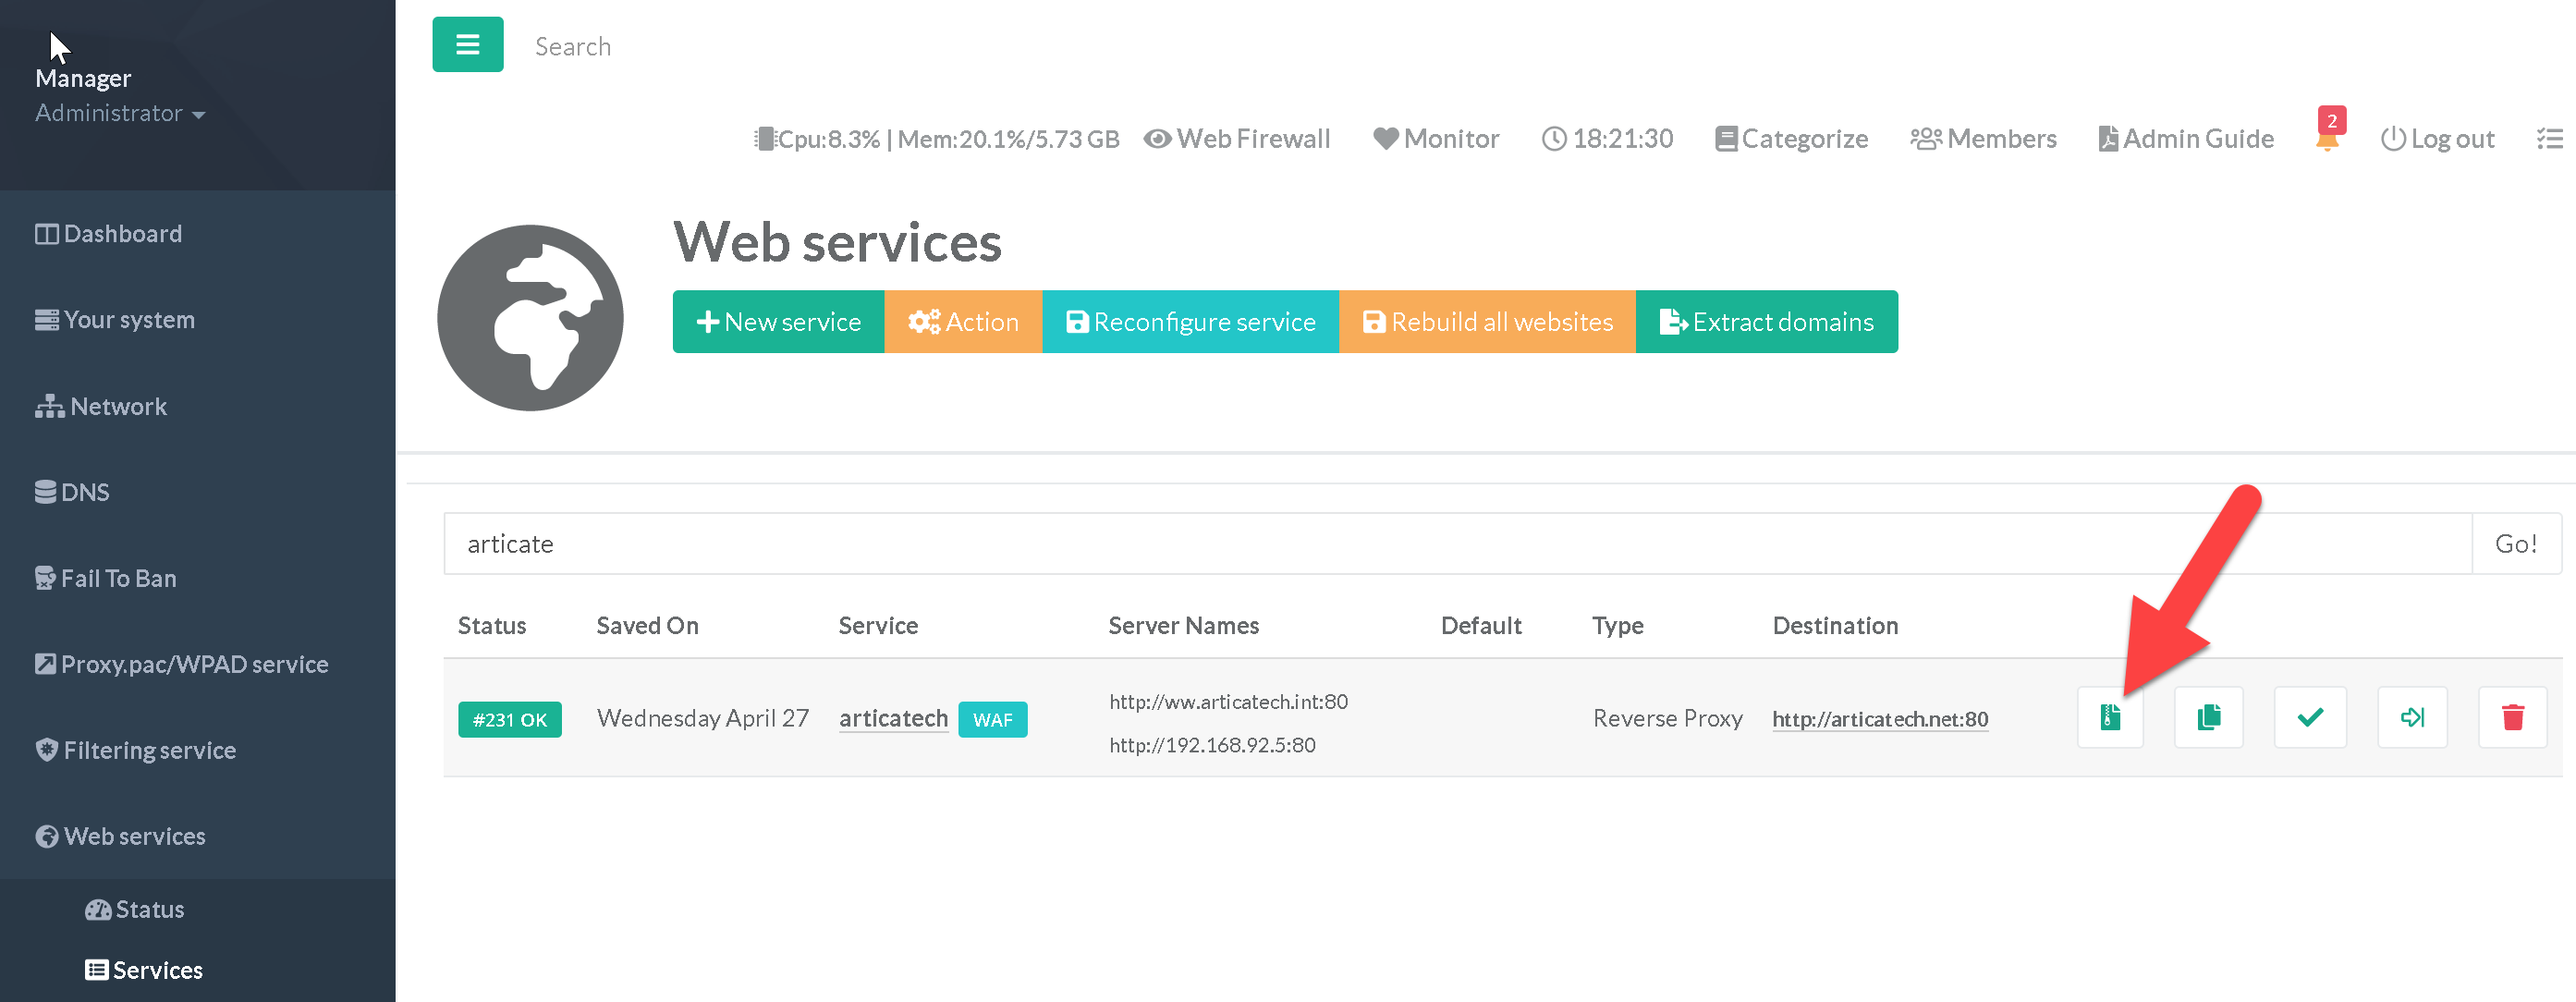The image size is (2576, 1002).
Task: Click Extract domains button
Action: (x=1766, y=322)
